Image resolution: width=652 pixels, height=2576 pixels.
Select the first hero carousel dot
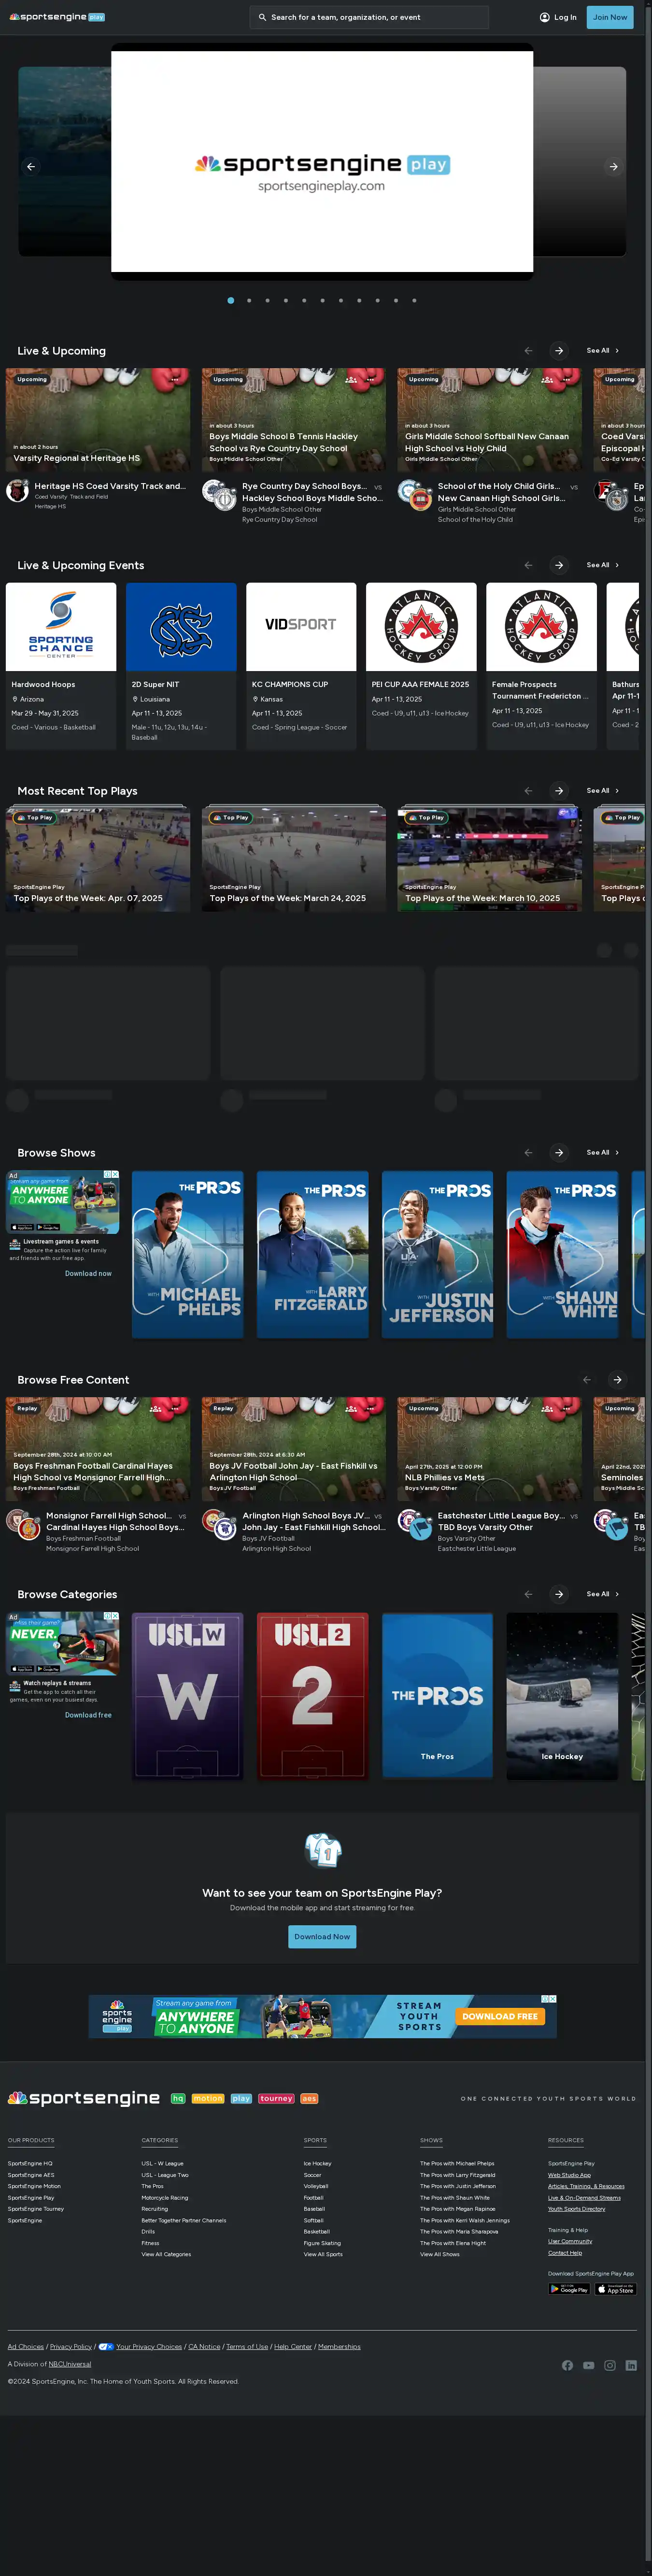[x=231, y=300]
